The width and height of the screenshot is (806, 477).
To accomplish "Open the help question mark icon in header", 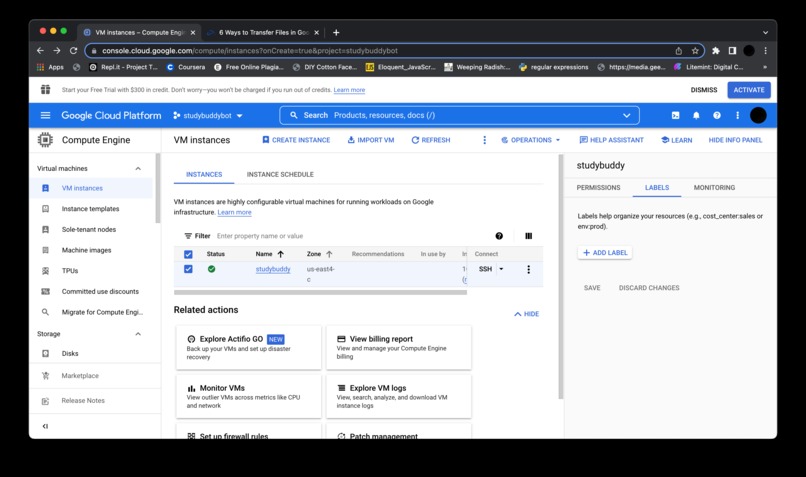I will coord(717,115).
